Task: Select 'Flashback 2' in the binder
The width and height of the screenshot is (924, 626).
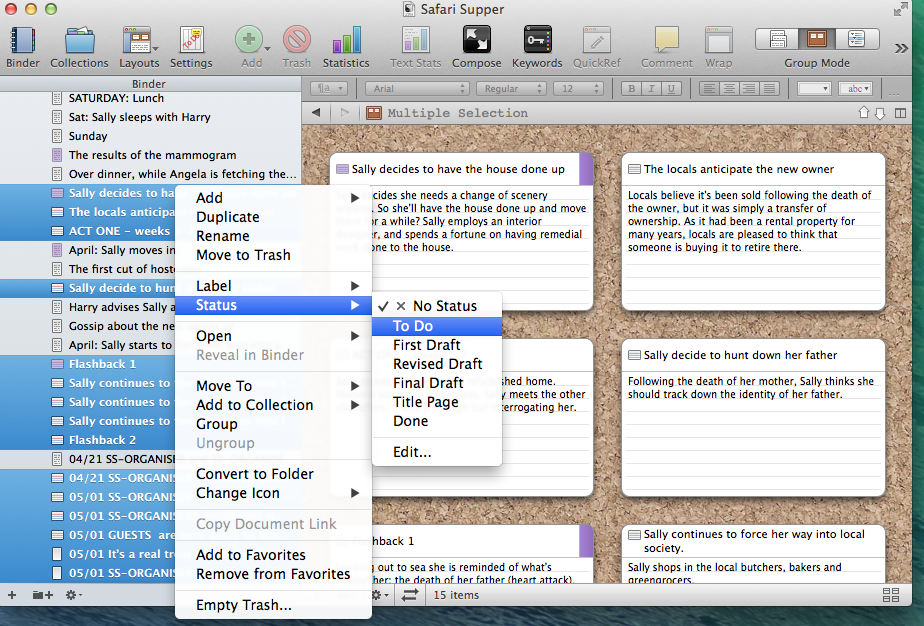Action: tap(88, 440)
